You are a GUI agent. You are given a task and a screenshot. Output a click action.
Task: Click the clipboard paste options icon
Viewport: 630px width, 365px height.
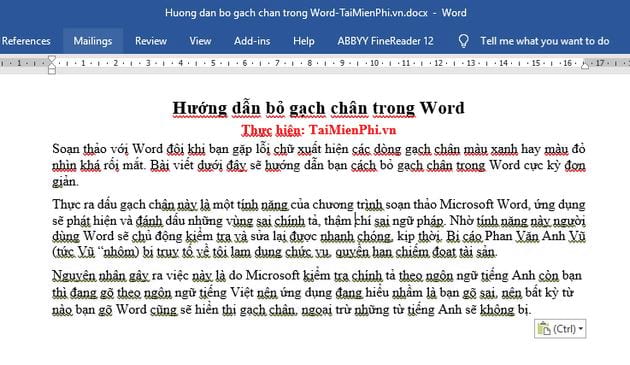coord(544,329)
